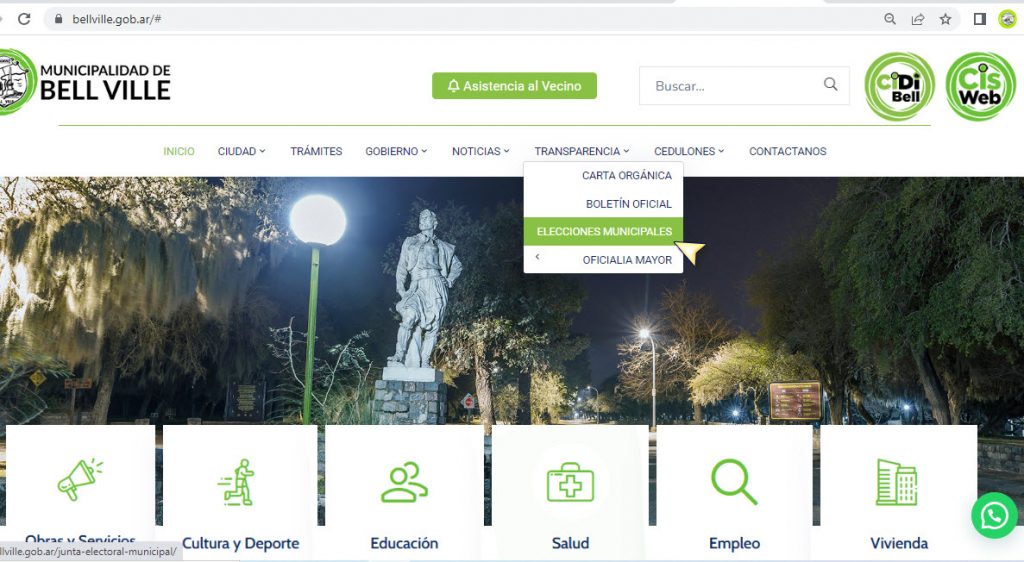1024x562 pixels.
Task: Open the Cis Web logo link
Action: coord(980,86)
